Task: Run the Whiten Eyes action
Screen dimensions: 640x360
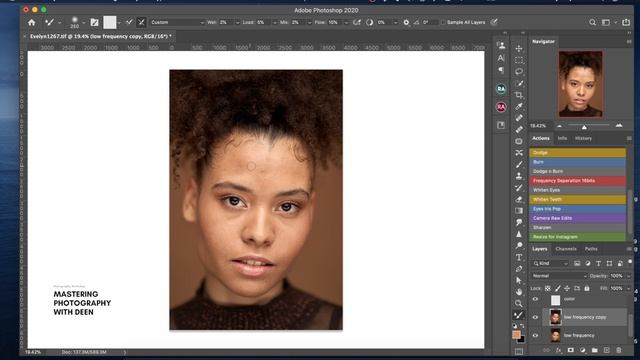Action: pos(577,190)
